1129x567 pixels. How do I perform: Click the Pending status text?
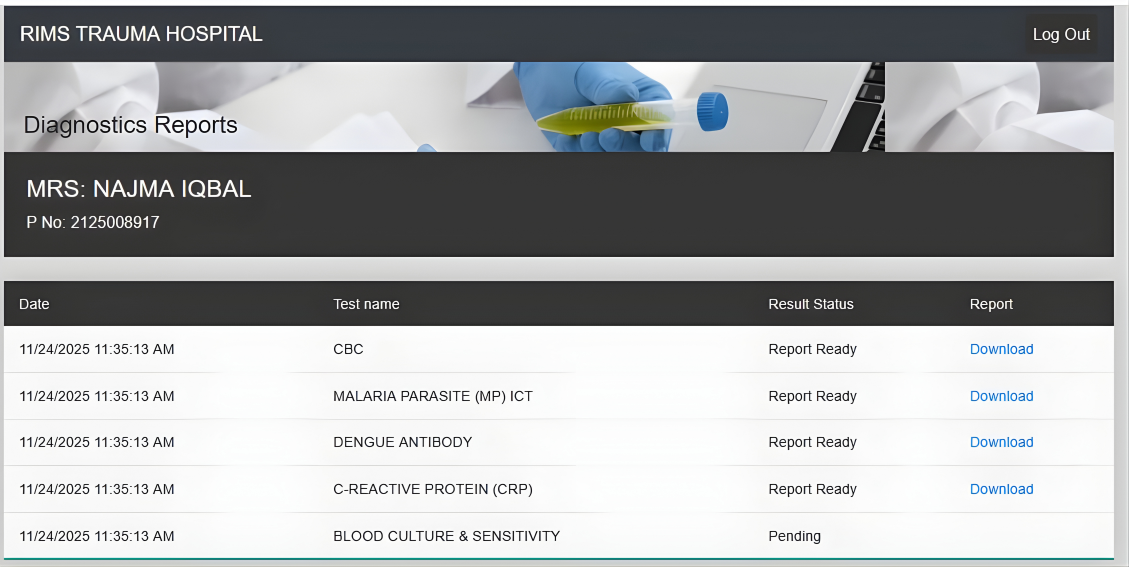point(794,536)
